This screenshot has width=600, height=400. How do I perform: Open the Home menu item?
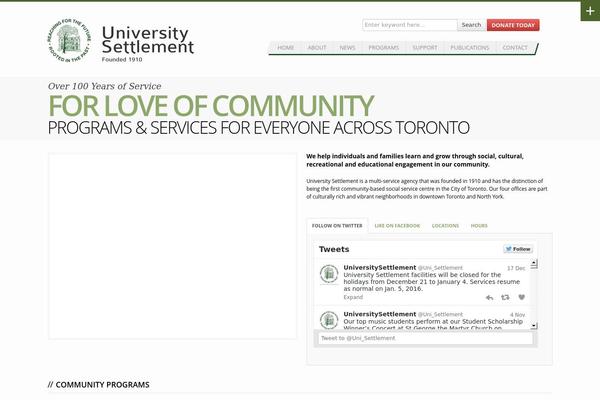(285, 48)
